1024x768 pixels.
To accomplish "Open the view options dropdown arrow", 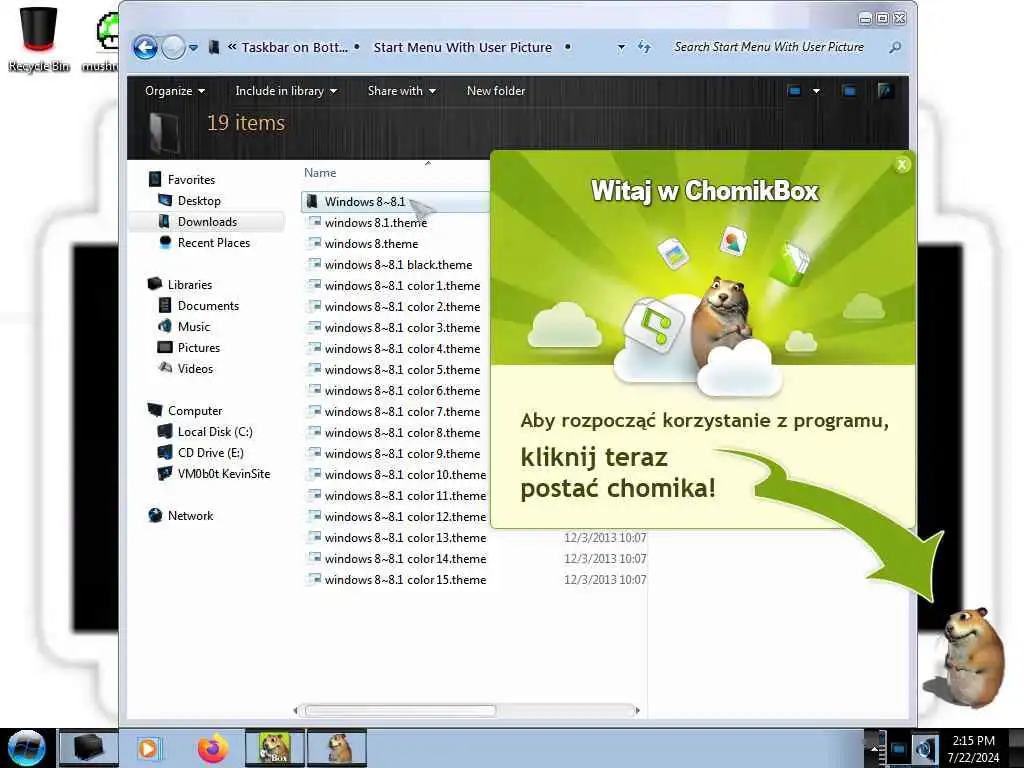I will pyautogui.click(x=816, y=91).
